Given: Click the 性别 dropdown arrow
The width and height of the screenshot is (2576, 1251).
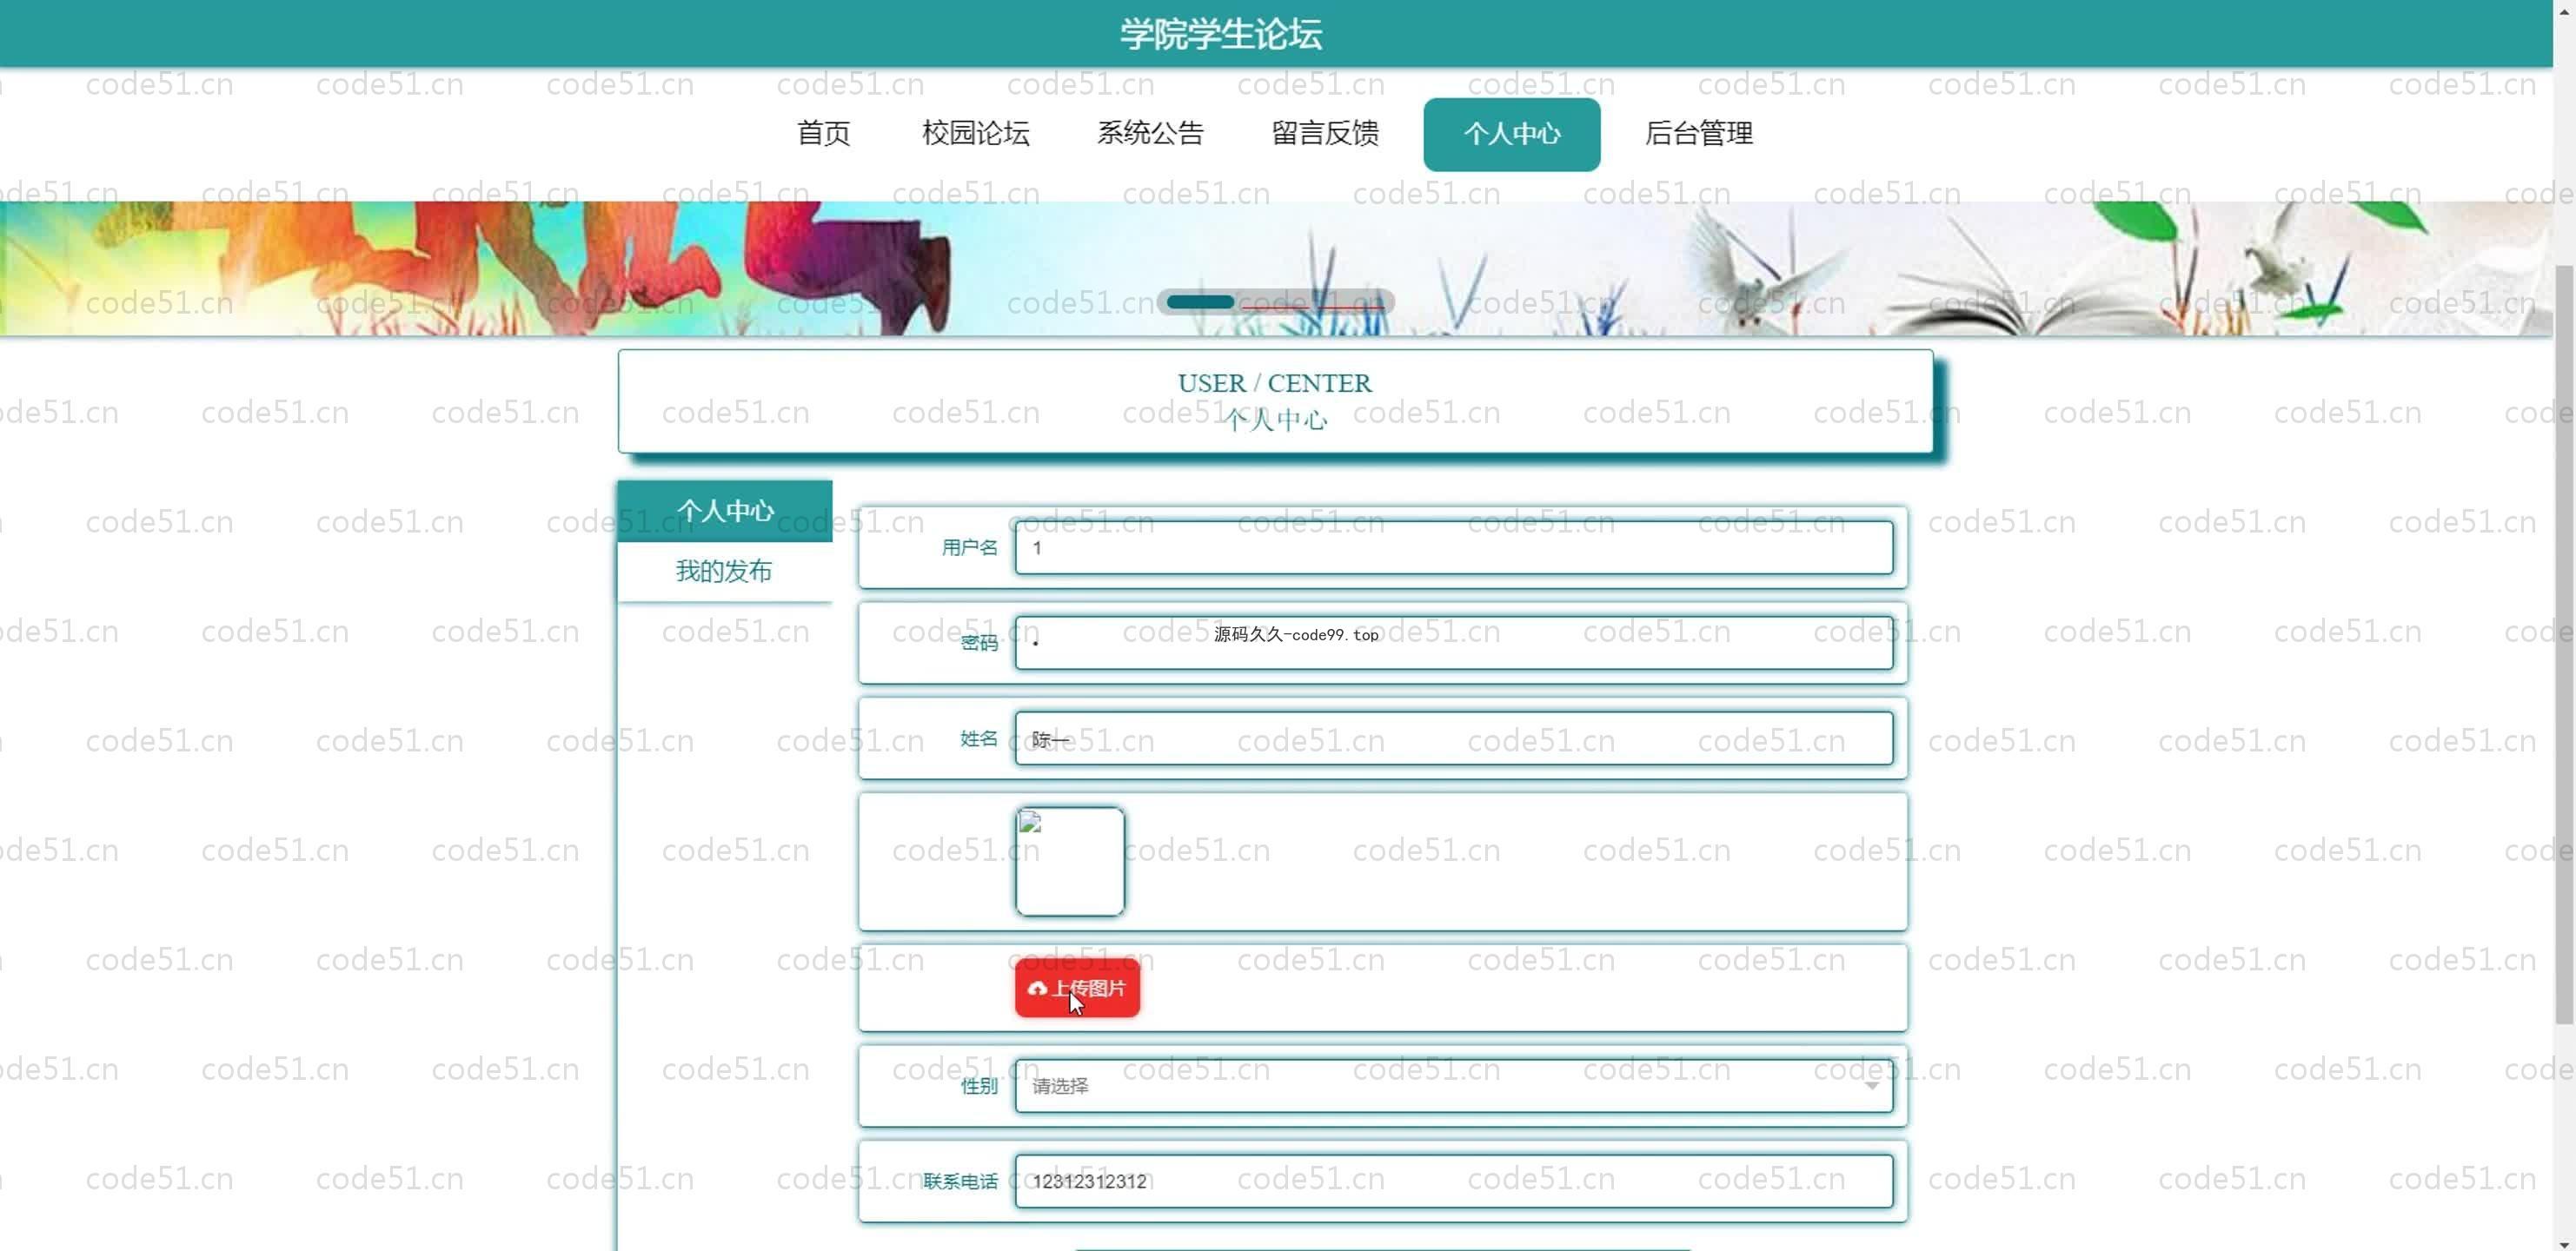Looking at the screenshot, I should click(1871, 1086).
